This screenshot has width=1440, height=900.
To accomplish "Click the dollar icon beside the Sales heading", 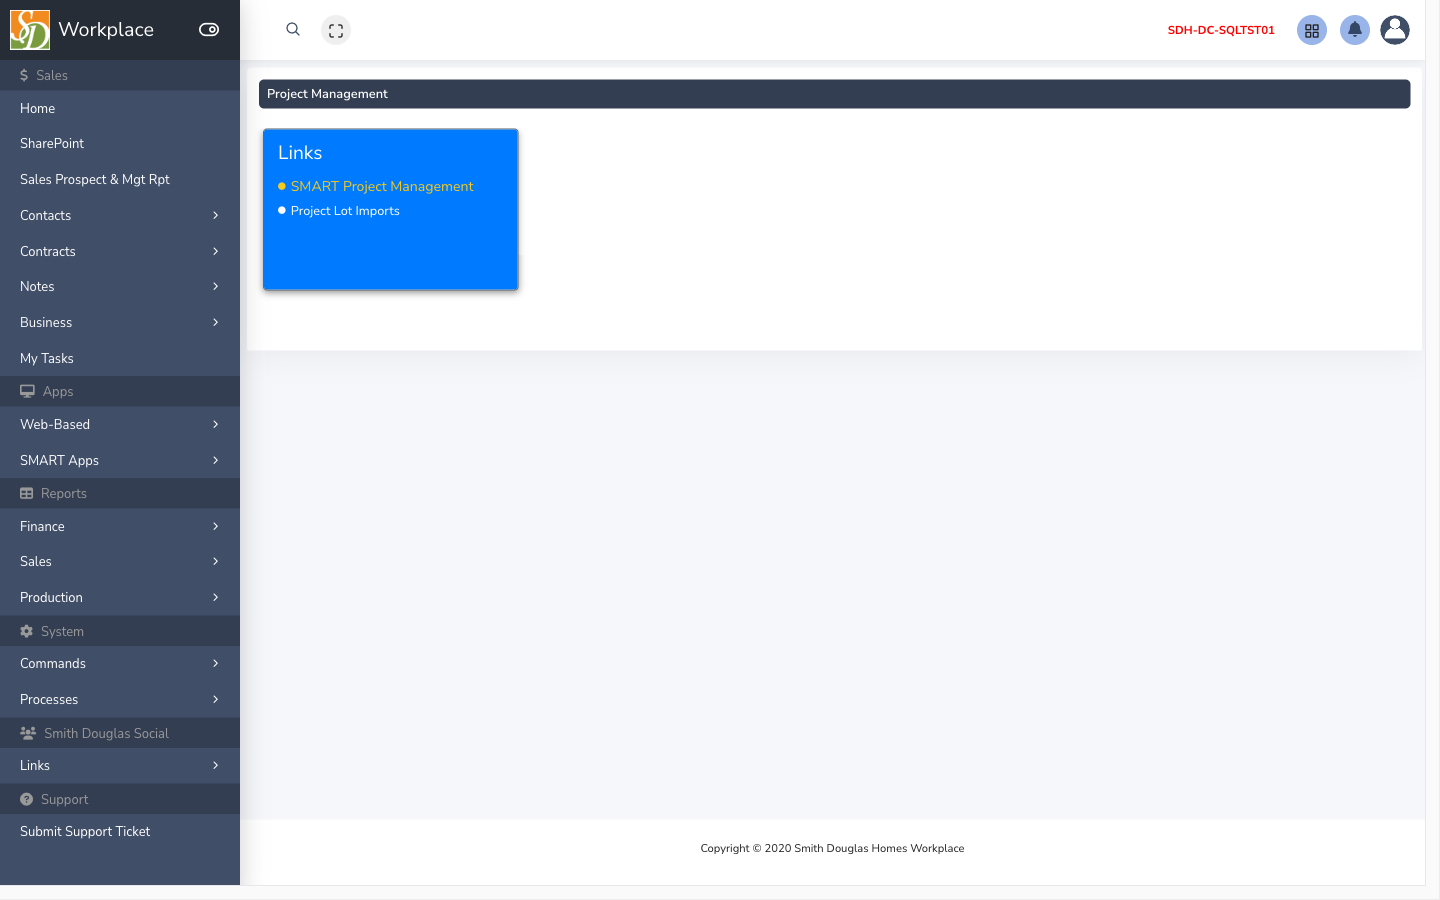I will point(24,75).
